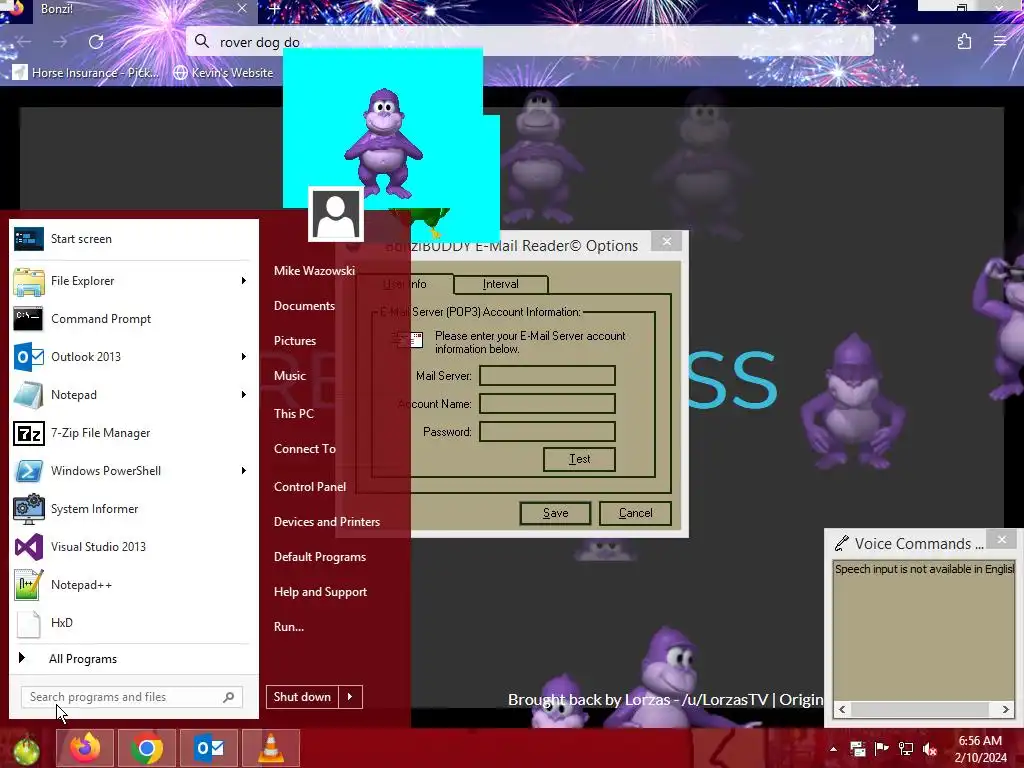Open Documents from start menu
This screenshot has width=1024, height=768.
pos(304,306)
